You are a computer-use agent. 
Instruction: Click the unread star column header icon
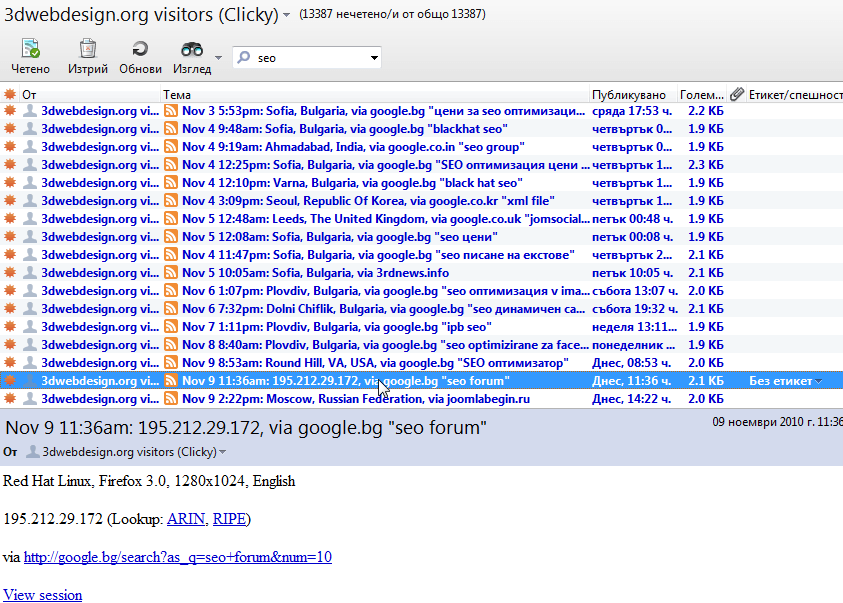click(x=10, y=94)
